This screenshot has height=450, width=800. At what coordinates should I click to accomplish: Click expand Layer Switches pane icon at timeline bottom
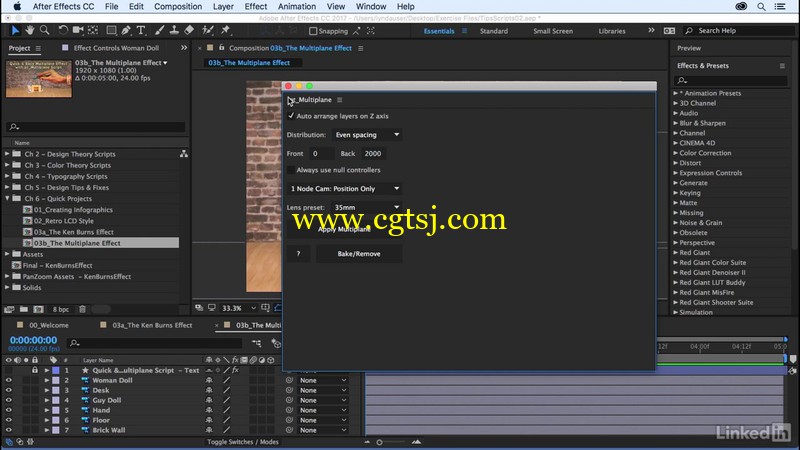click(9, 442)
